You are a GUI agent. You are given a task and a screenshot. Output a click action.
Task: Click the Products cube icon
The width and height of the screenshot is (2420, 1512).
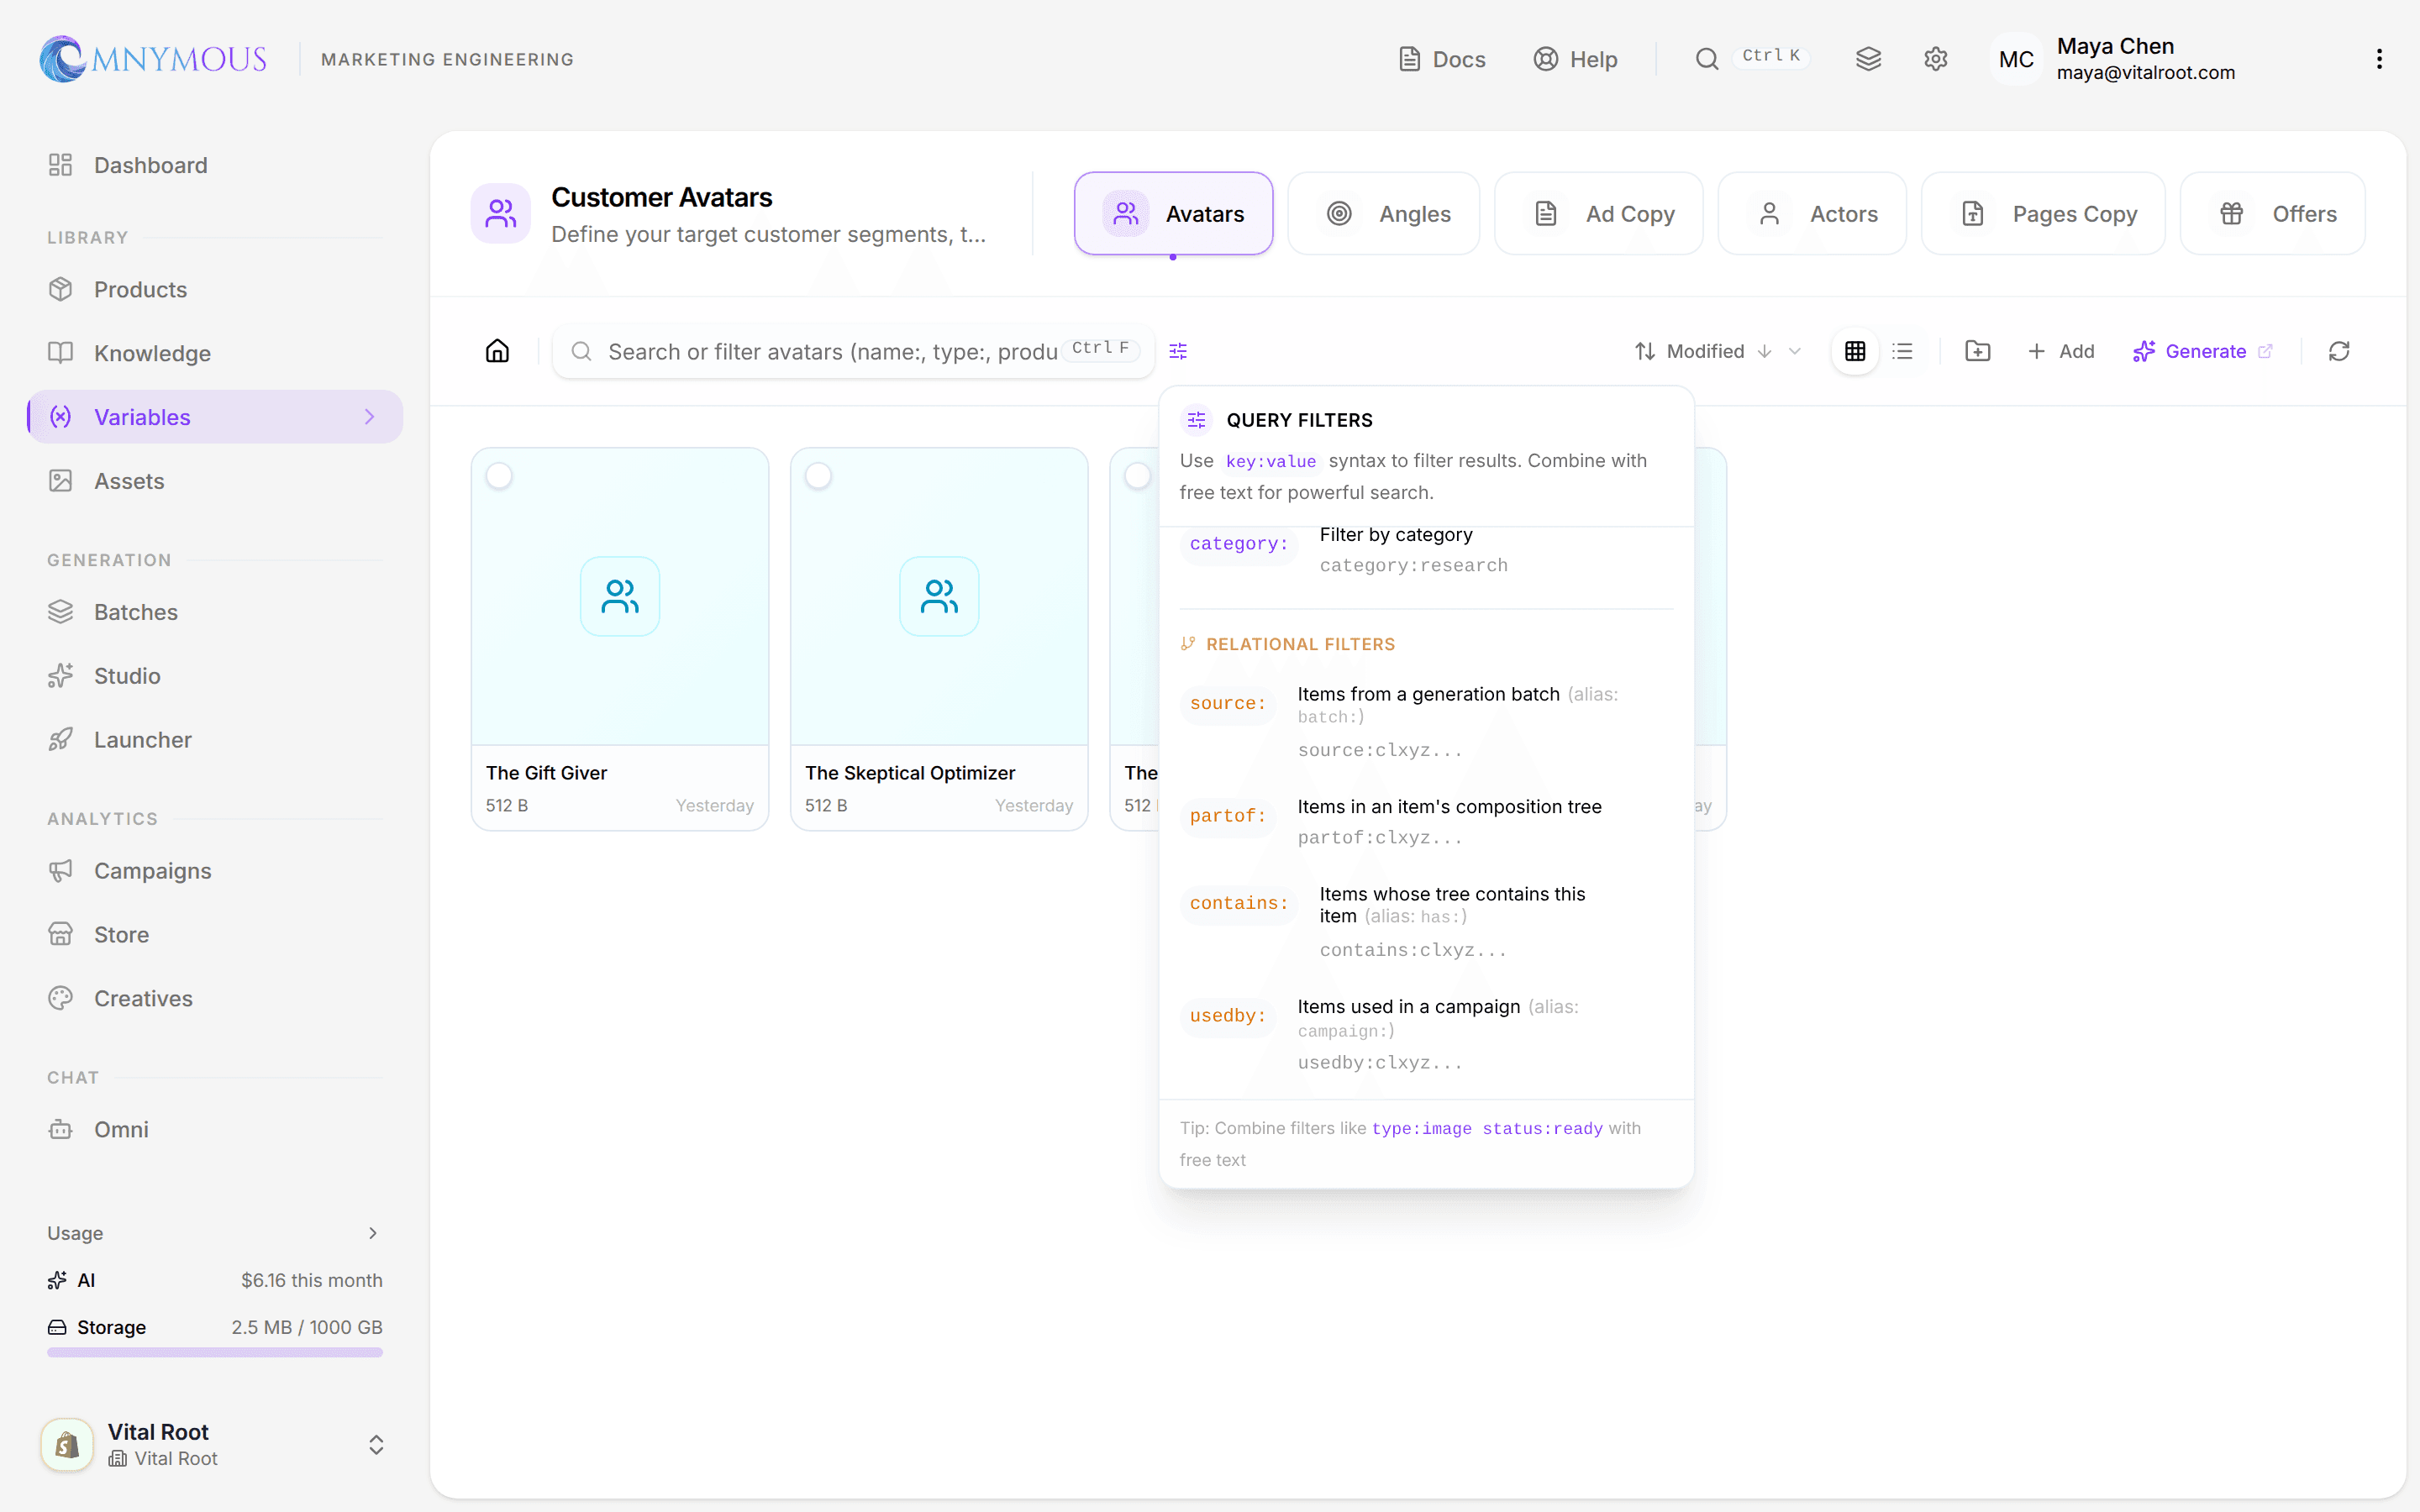pos(61,289)
